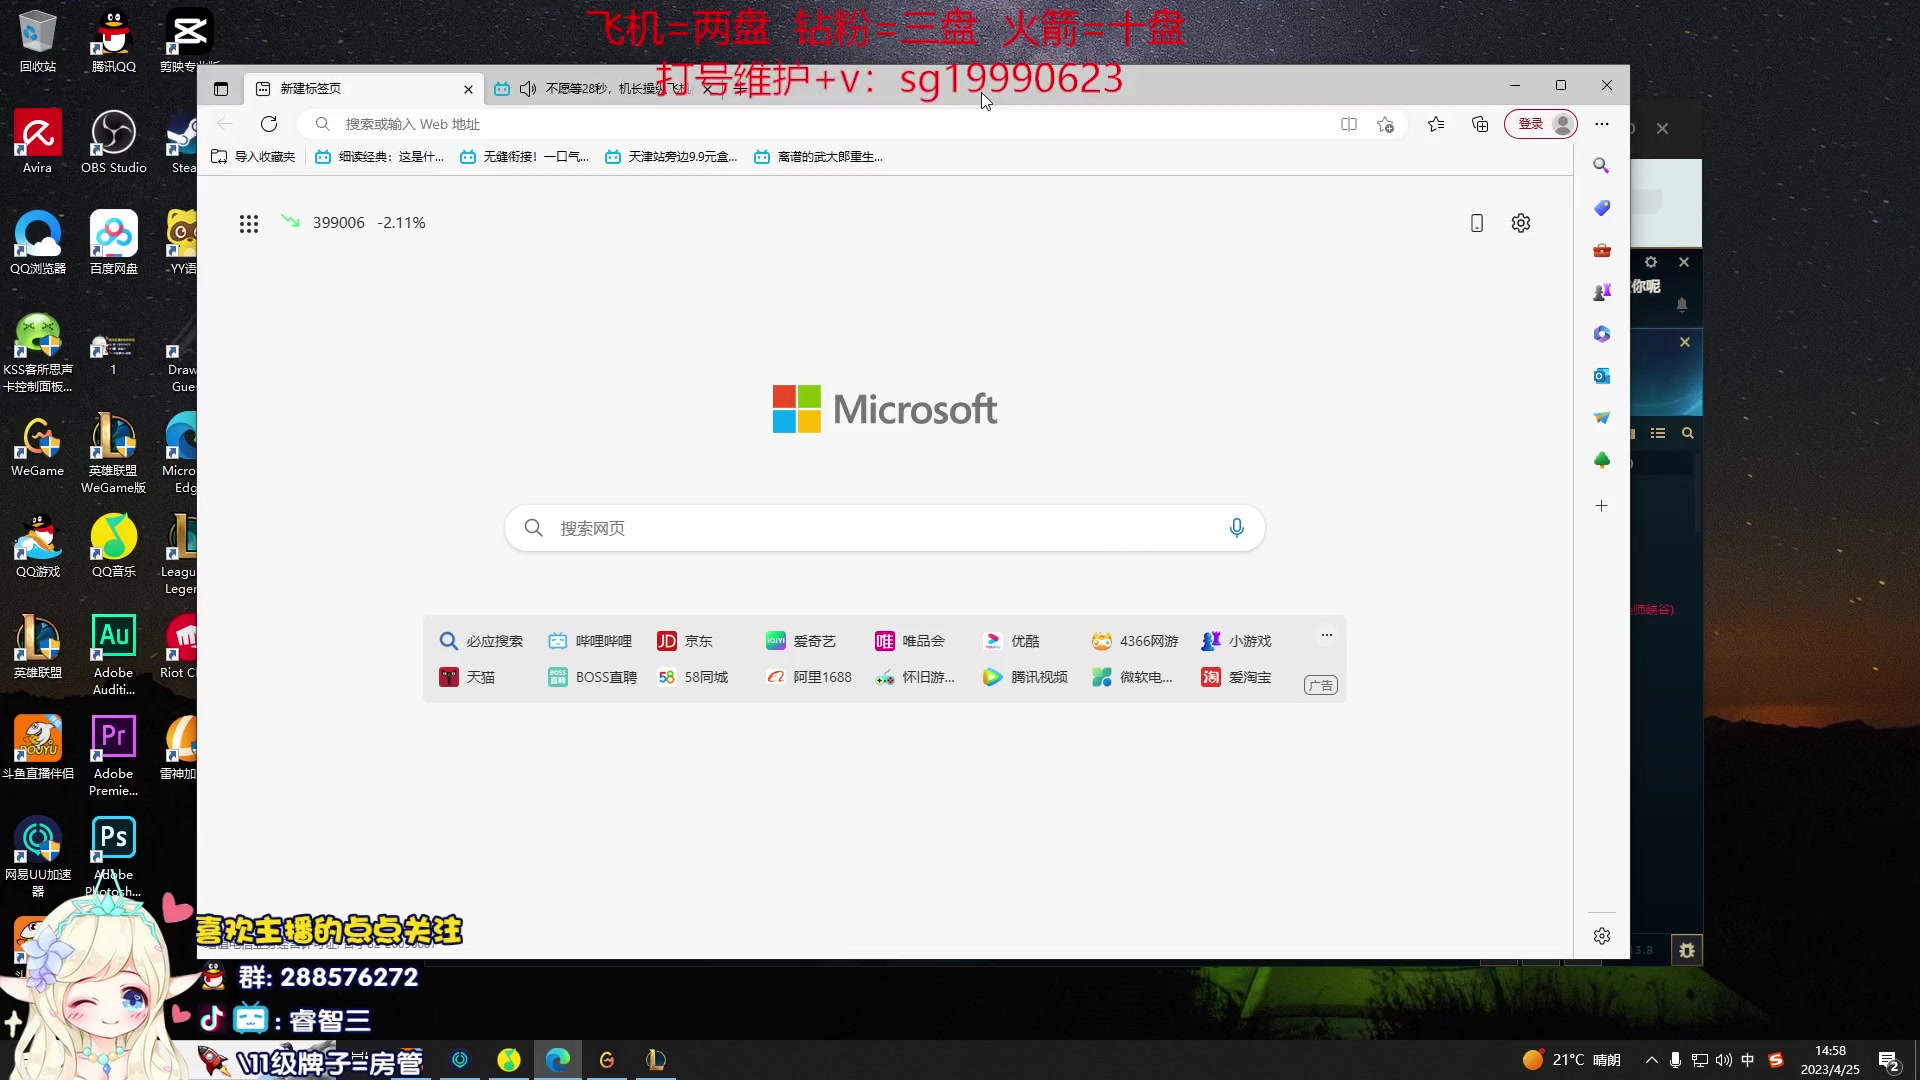Open 小游戏 quick link
Screen dimensions: 1920x1080
click(1236, 641)
